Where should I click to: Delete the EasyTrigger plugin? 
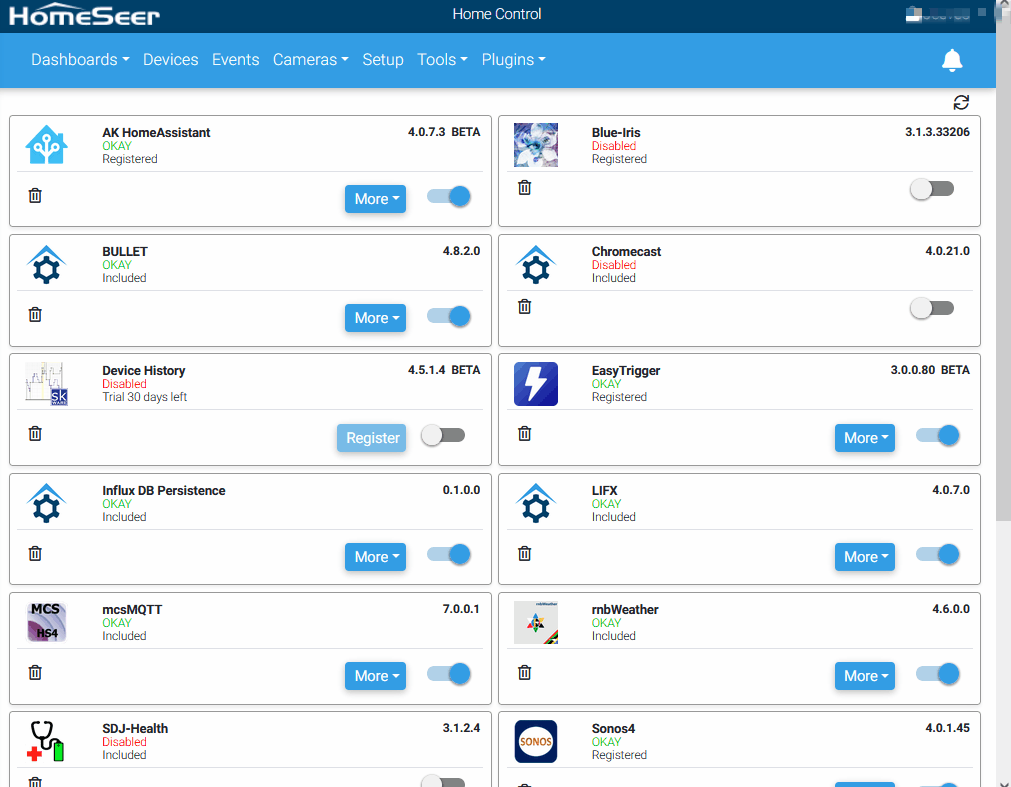(525, 434)
